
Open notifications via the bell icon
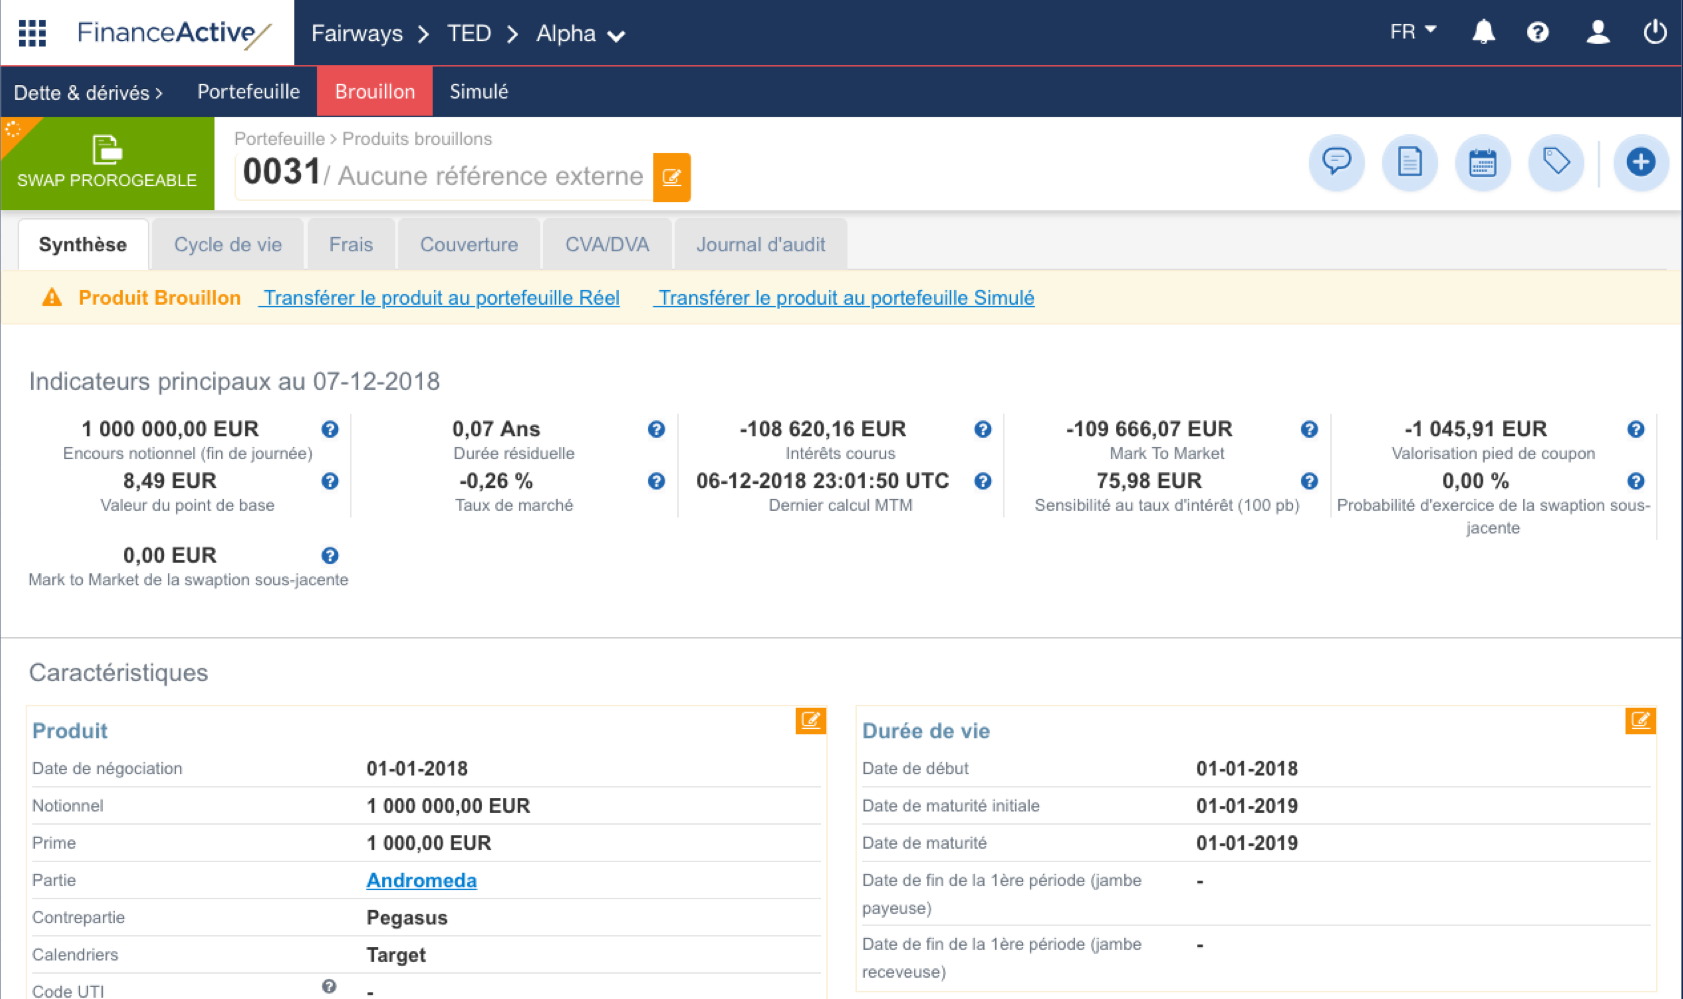tap(1483, 31)
